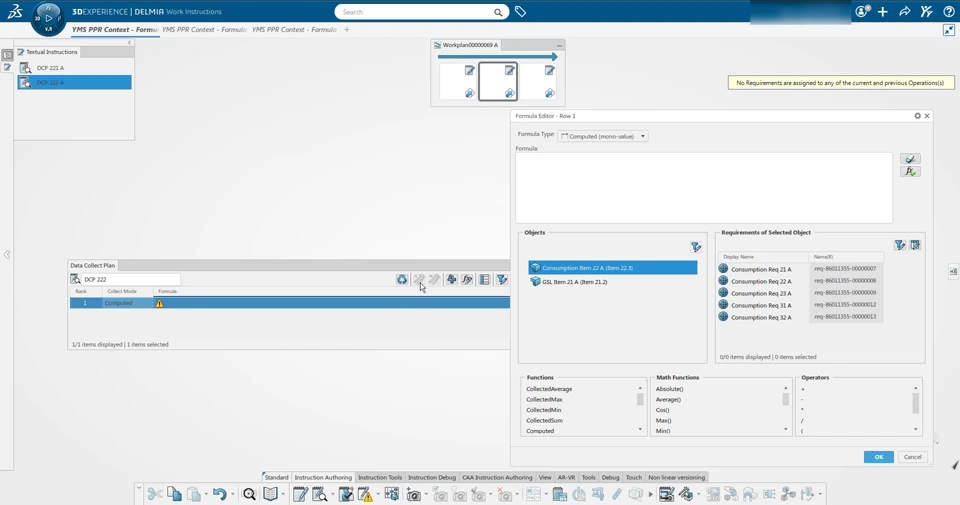Click the open book icon in bottom toolbar
The height and width of the screenshot is (505, 960).
click(x=271, y=494)
